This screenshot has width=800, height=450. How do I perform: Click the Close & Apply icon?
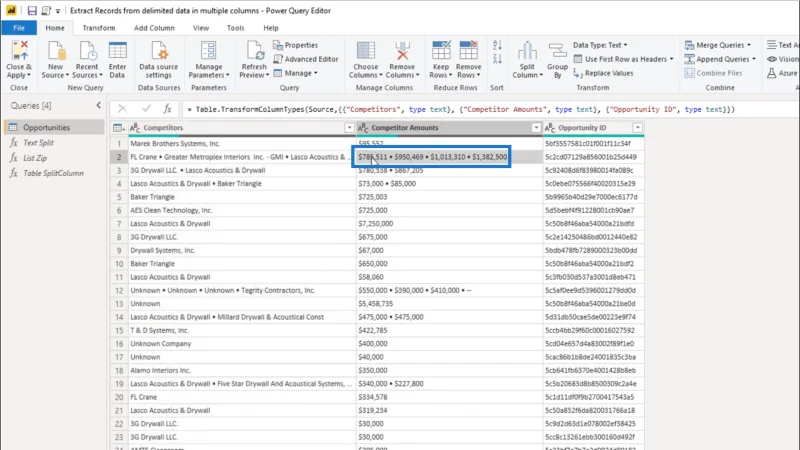pyautogui.click(x=19, y=51)
